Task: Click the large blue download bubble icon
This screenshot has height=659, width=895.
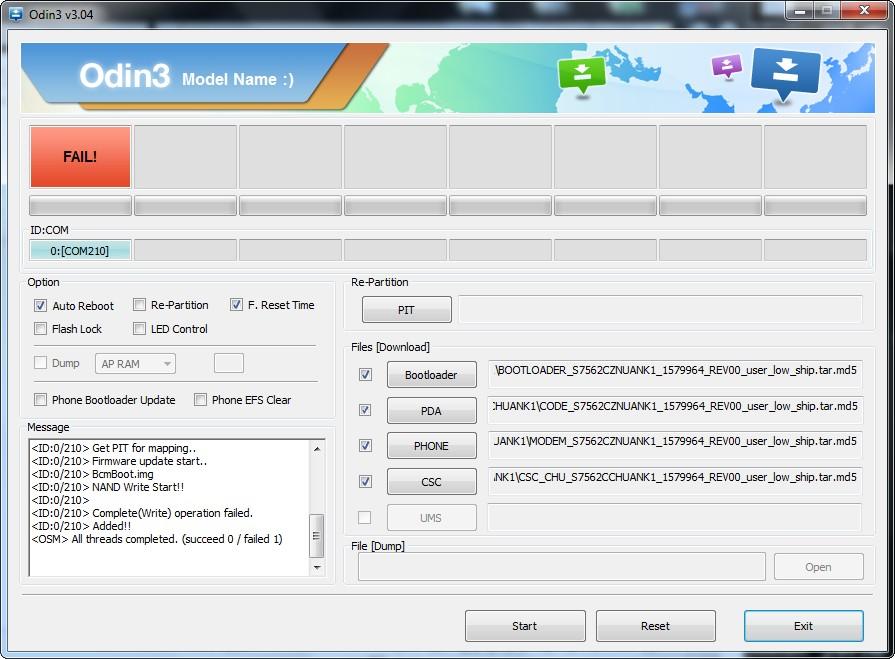Action: coord(786,74)
